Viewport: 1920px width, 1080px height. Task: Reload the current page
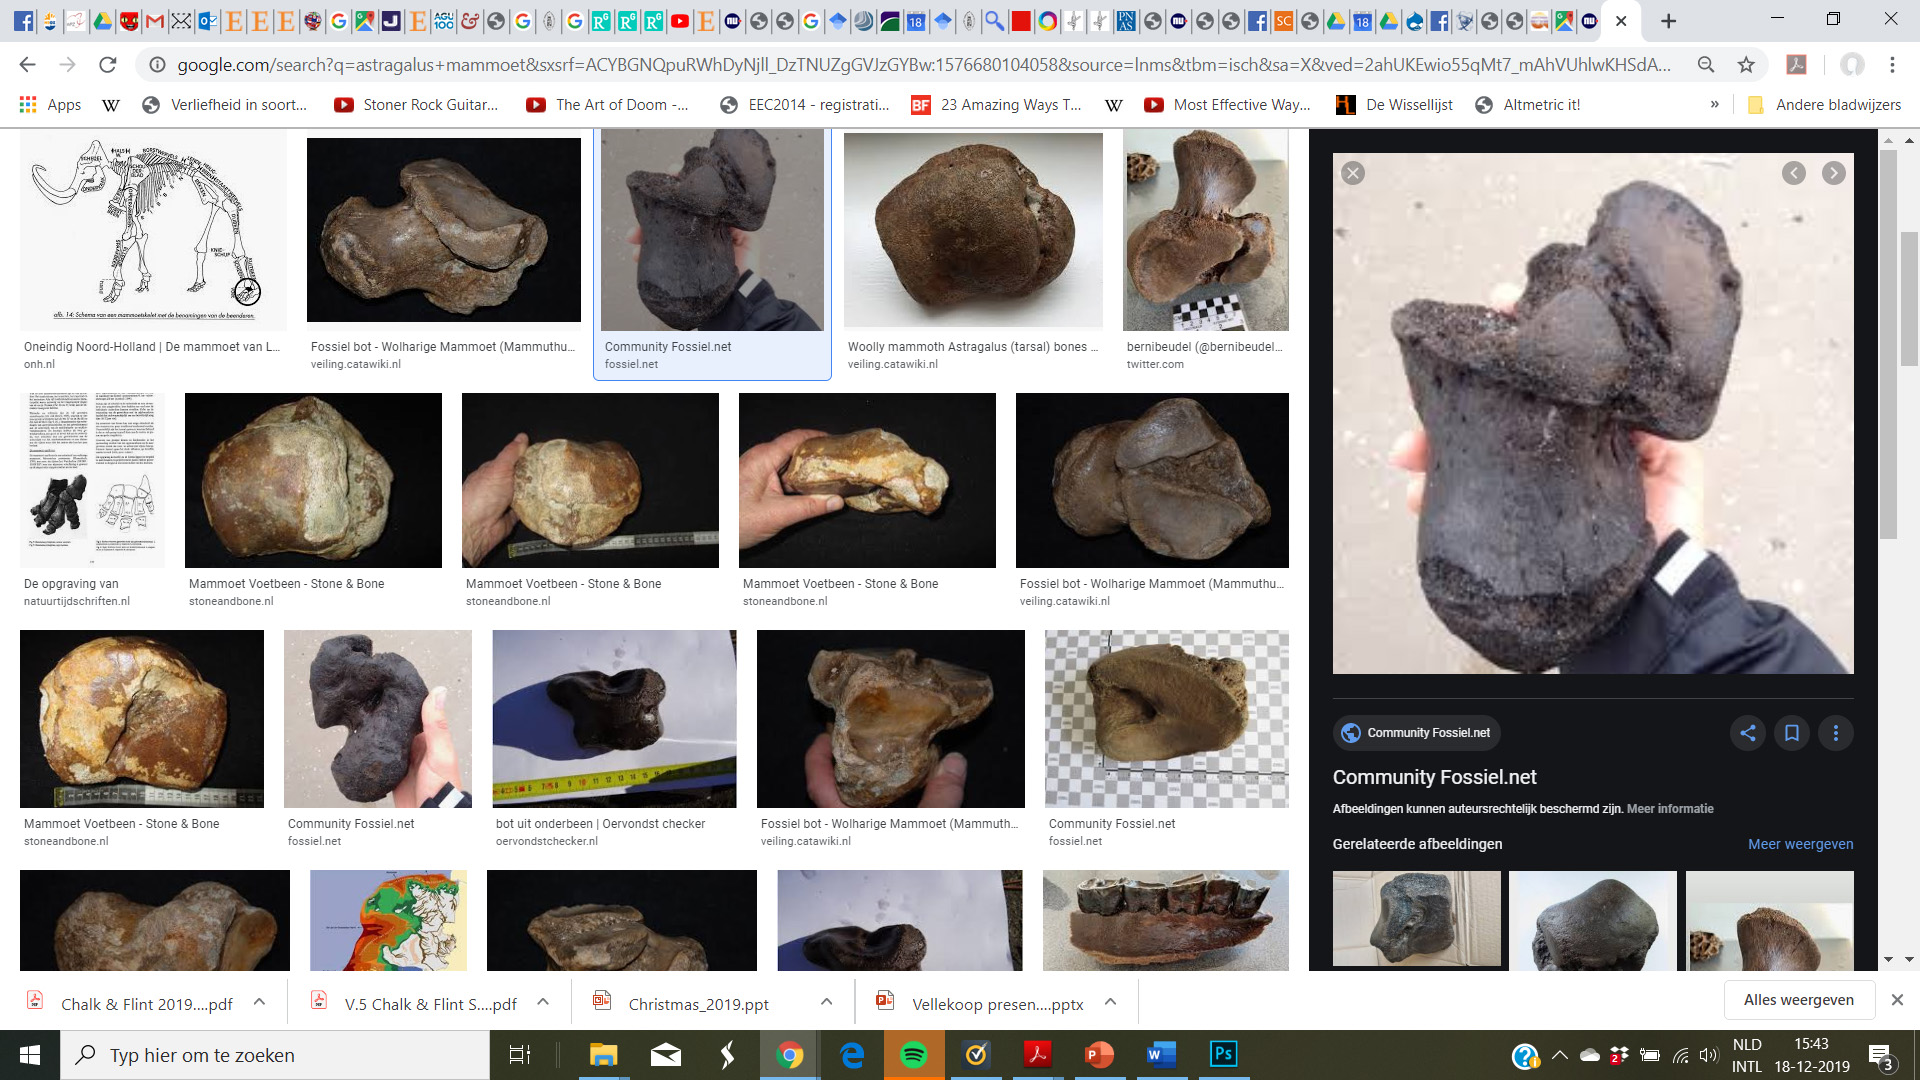click(108, 65)
